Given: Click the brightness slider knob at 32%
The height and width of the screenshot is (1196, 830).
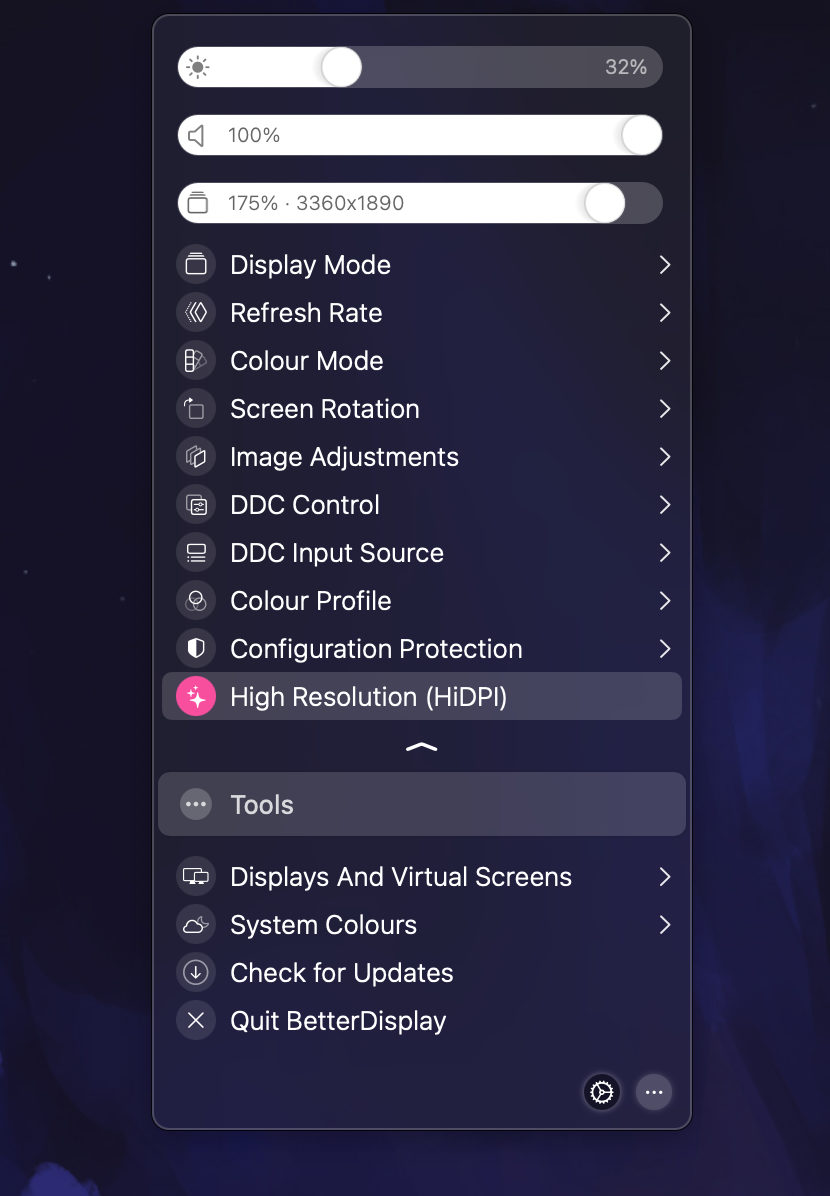Looking at the screenshot, I should coord(341,67).
